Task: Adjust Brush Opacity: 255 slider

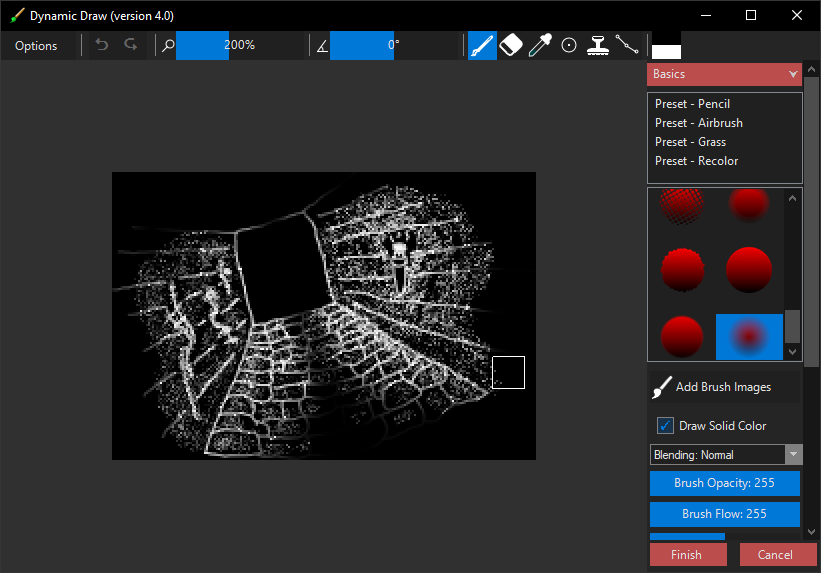Action: pos(725,483)
